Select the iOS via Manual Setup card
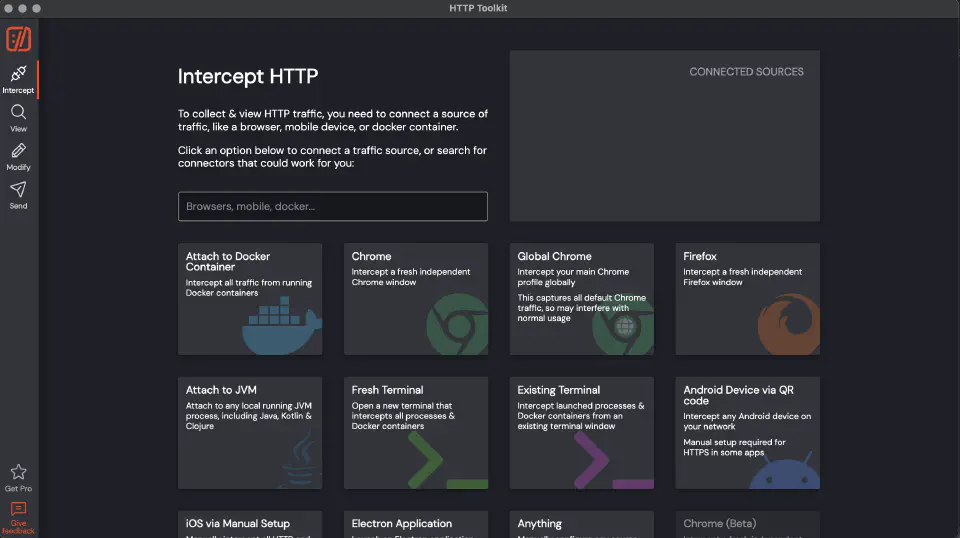The width and height of the screenshot is (960, 538). tap(250, 525)
